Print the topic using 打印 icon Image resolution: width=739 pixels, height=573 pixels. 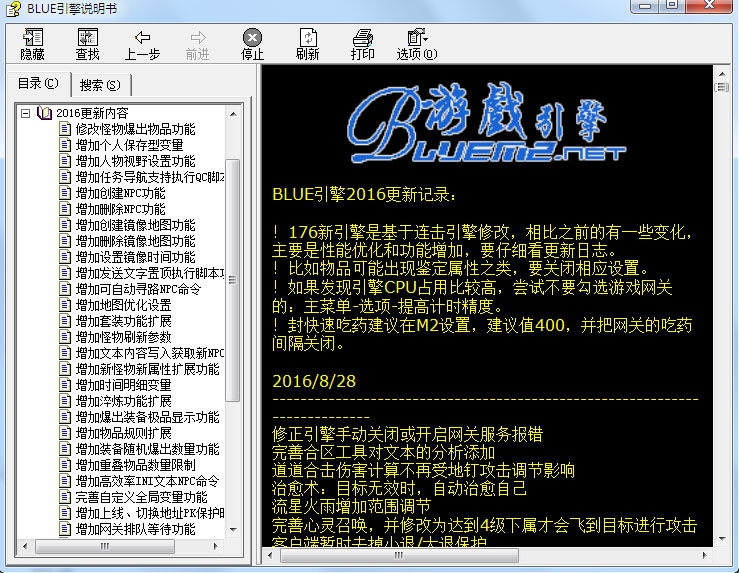(363, 38)
